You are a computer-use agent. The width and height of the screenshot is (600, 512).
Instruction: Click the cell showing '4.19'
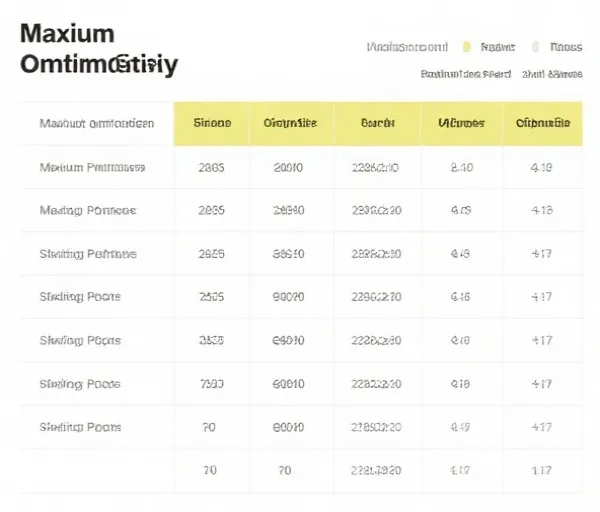tap(541, 168)
